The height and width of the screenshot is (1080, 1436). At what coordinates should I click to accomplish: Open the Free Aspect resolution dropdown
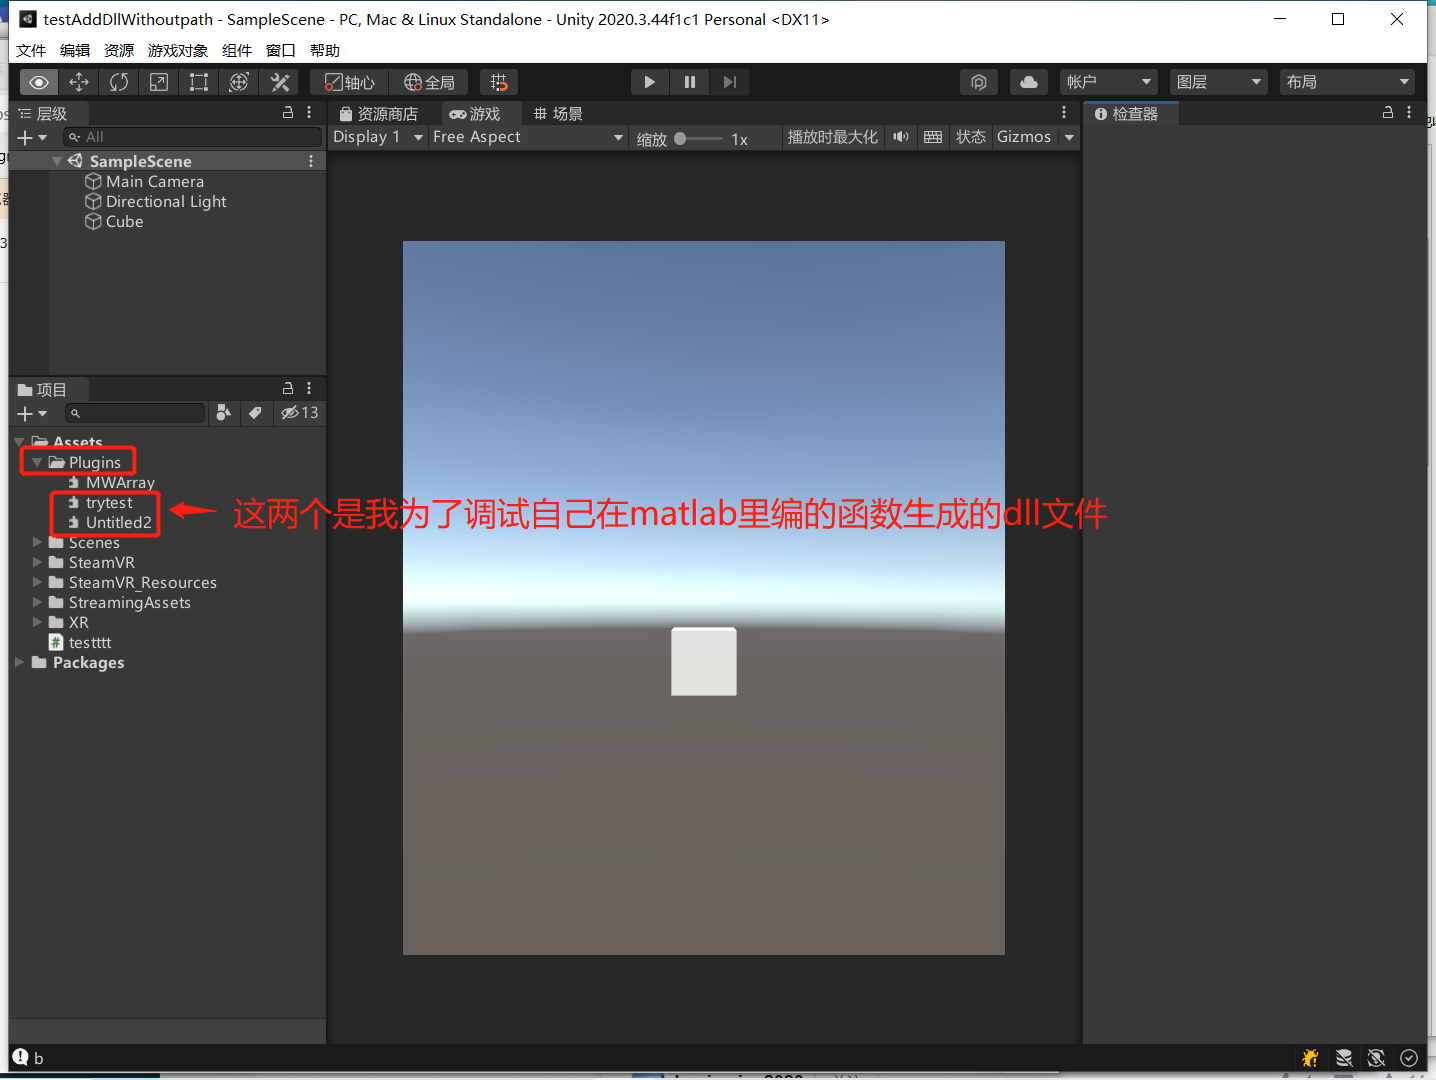pos(527,137)
